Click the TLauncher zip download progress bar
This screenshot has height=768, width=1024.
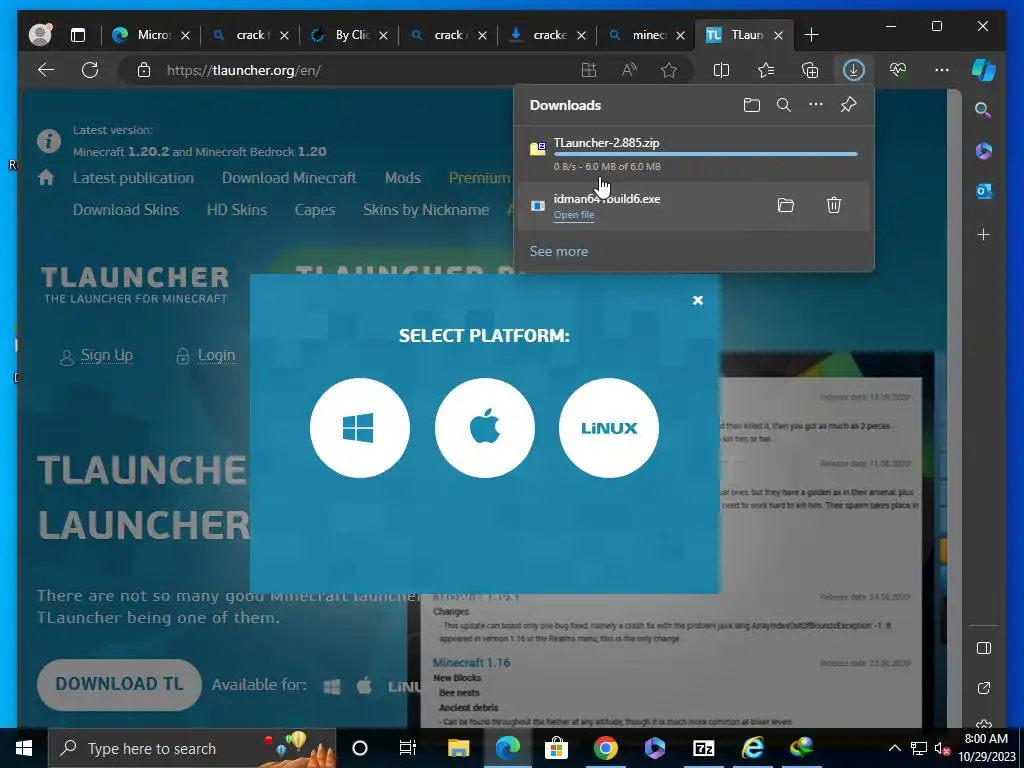706,154
